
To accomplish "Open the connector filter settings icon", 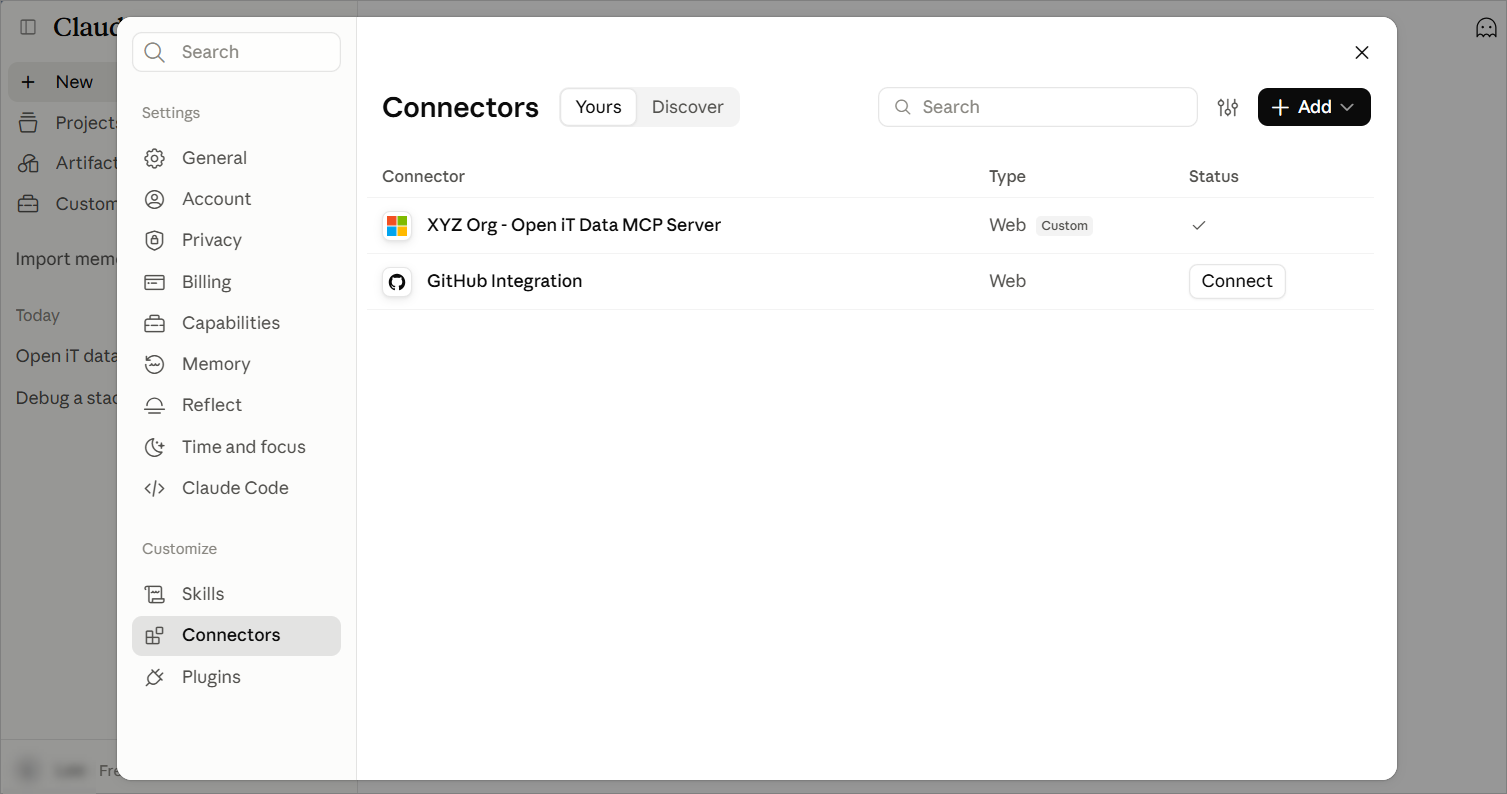I will (x=1228, y=107).
